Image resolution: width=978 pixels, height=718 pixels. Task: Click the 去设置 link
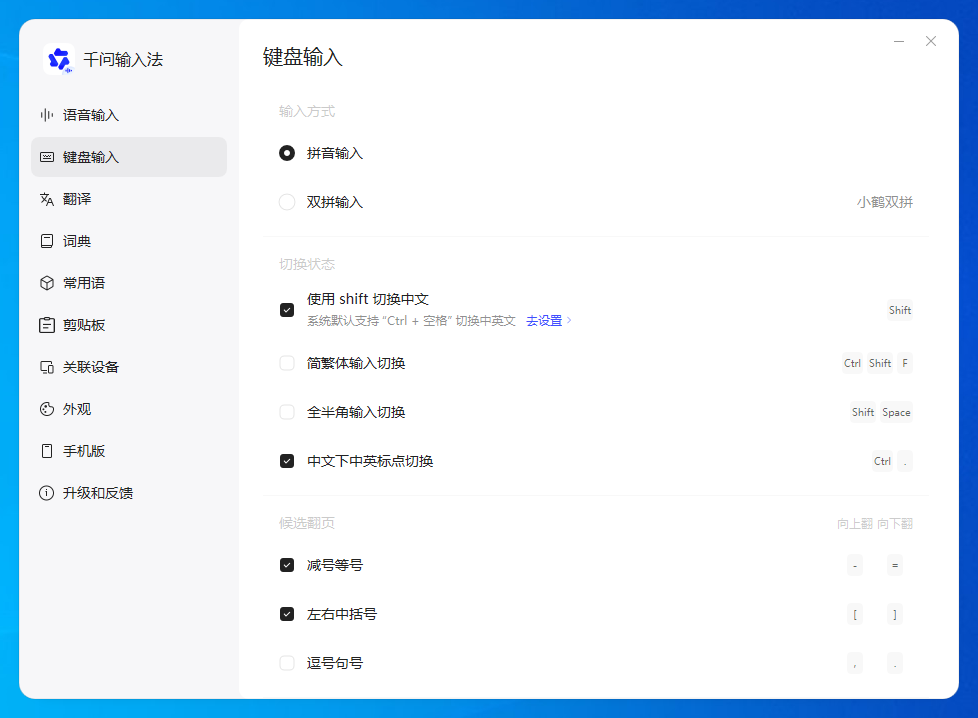pos(544,321)
